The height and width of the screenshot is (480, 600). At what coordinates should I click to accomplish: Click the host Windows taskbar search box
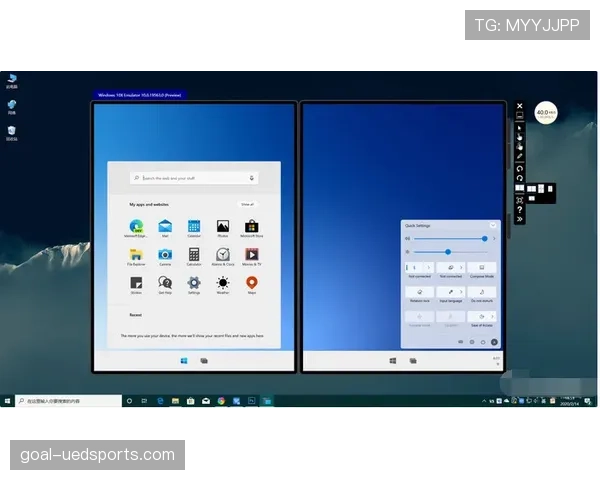pyautogui.click(x=68, y=401)
